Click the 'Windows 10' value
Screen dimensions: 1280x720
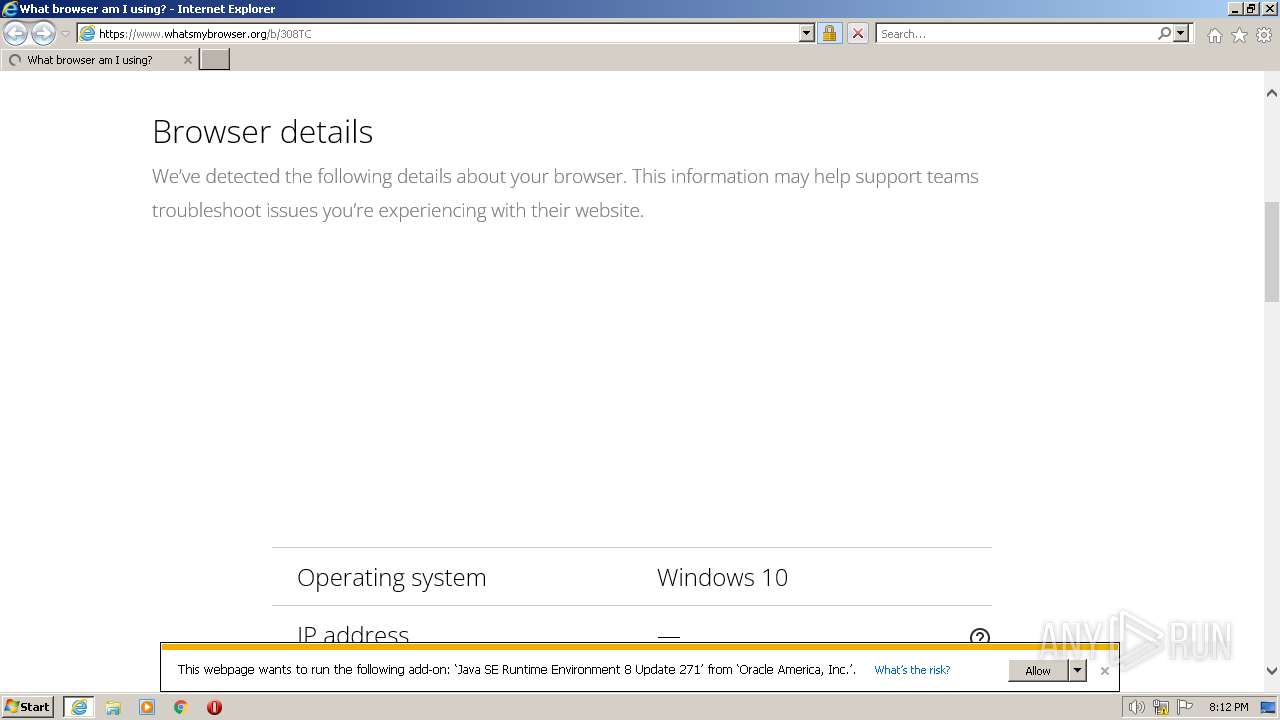(722, 578)
